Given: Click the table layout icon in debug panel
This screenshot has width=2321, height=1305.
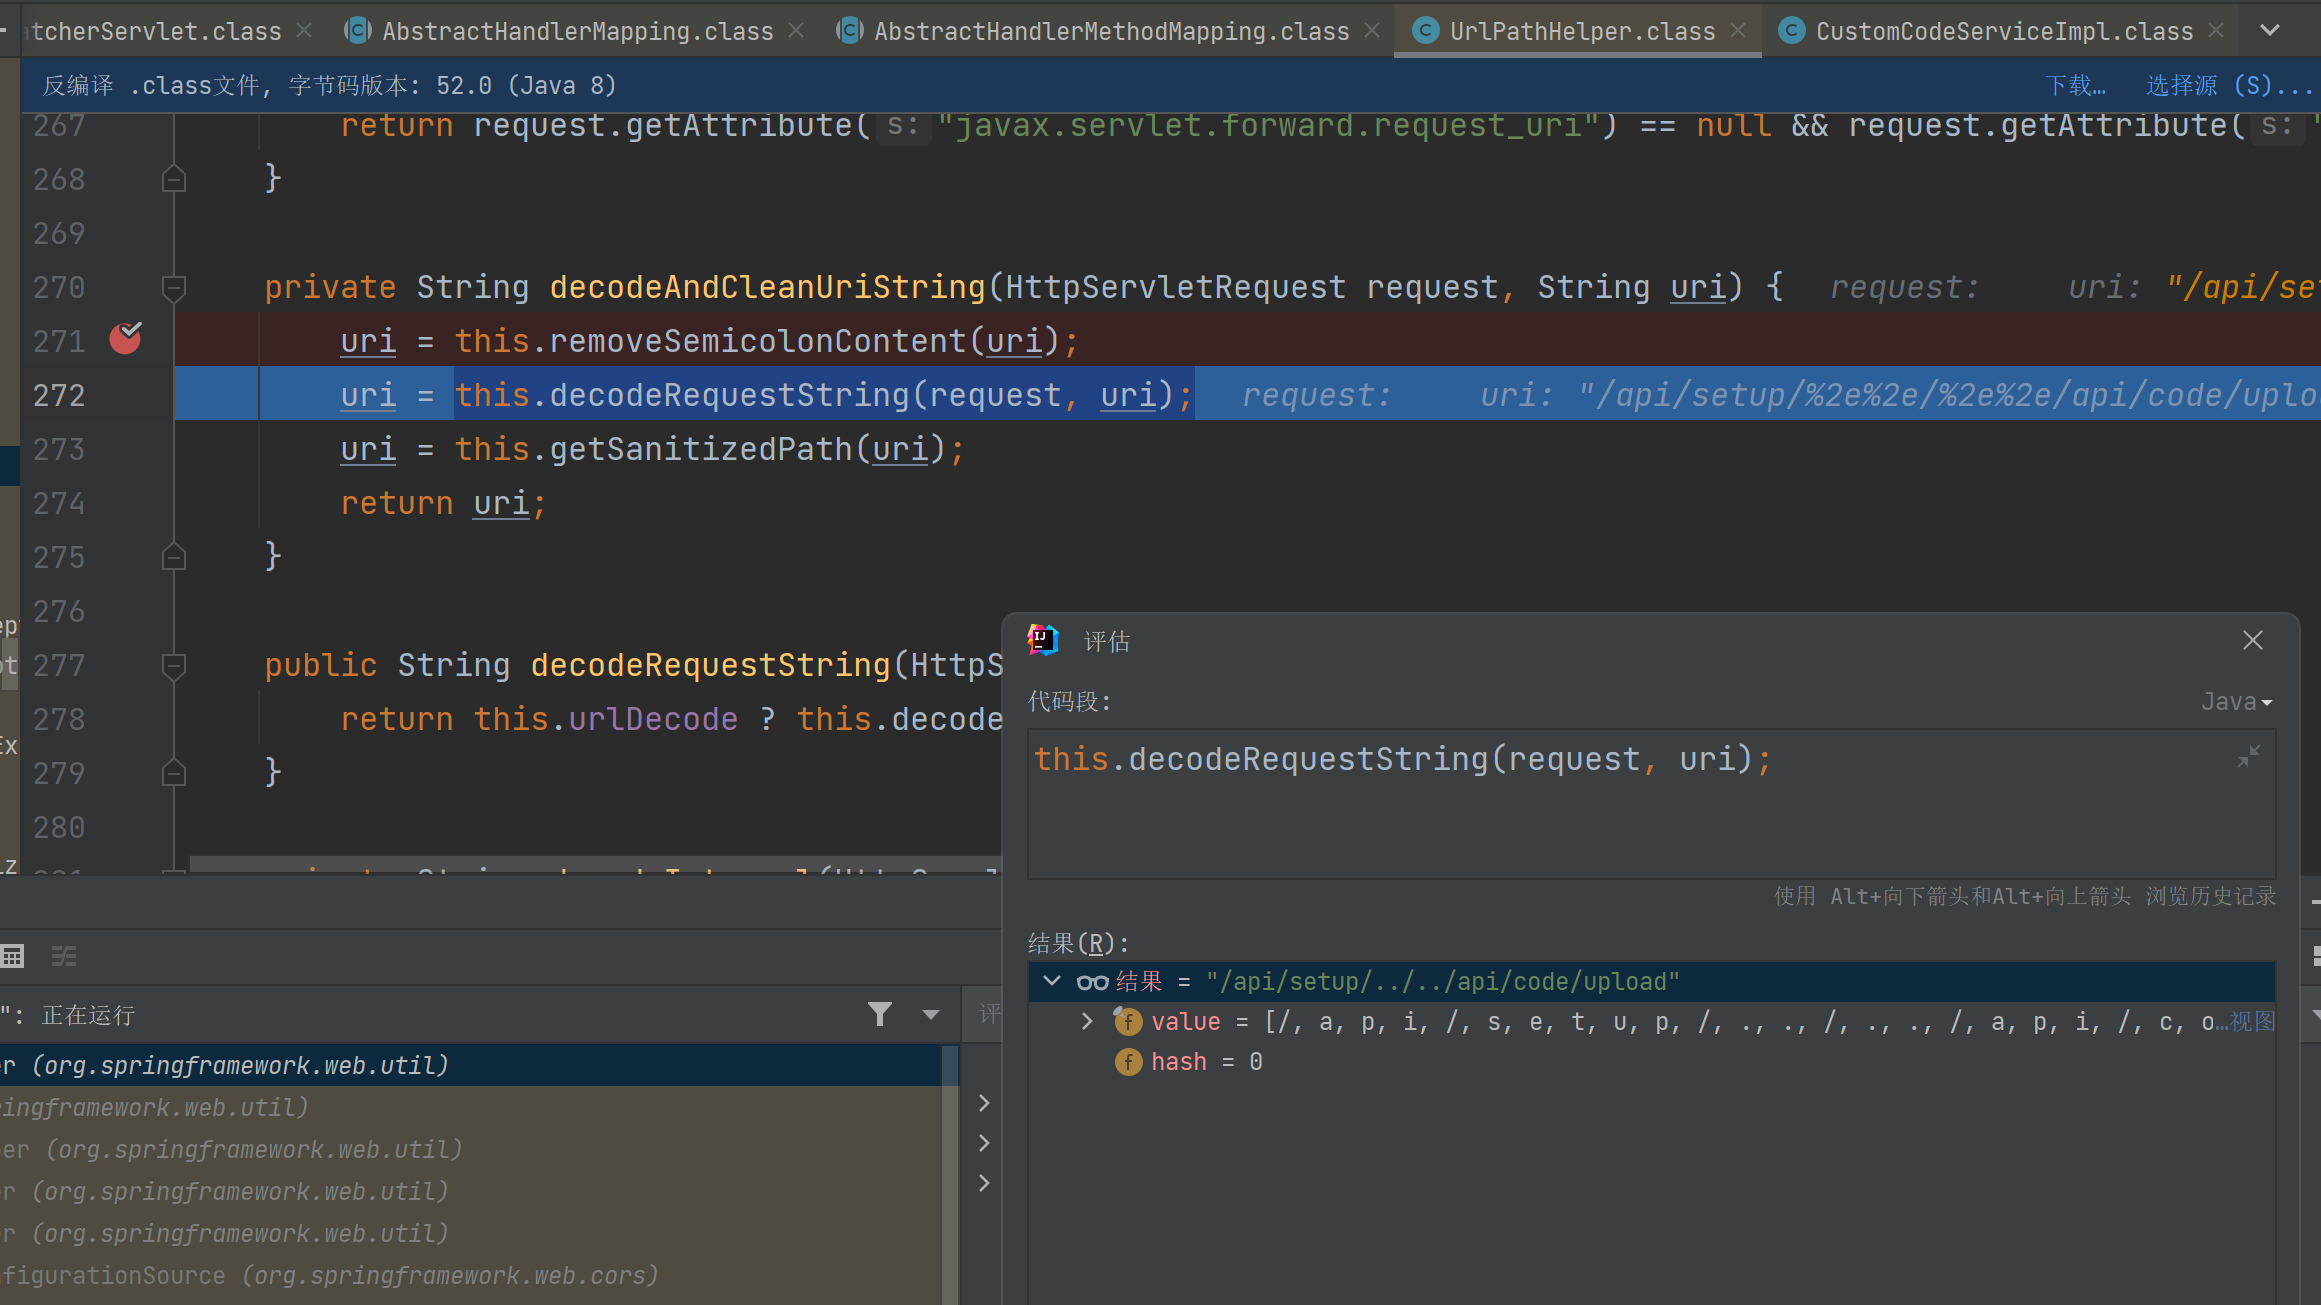Looking at the screenshot, I should click(13, 956).
